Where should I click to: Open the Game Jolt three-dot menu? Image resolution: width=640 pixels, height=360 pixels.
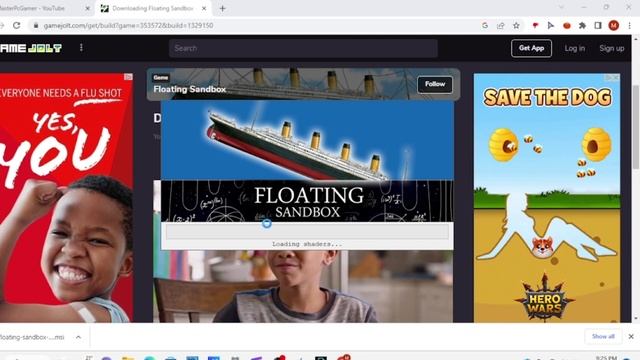tap(81, 48)
